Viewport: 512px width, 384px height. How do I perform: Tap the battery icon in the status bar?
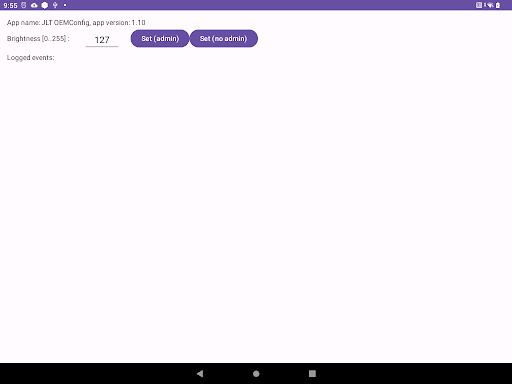click(498, 5)
